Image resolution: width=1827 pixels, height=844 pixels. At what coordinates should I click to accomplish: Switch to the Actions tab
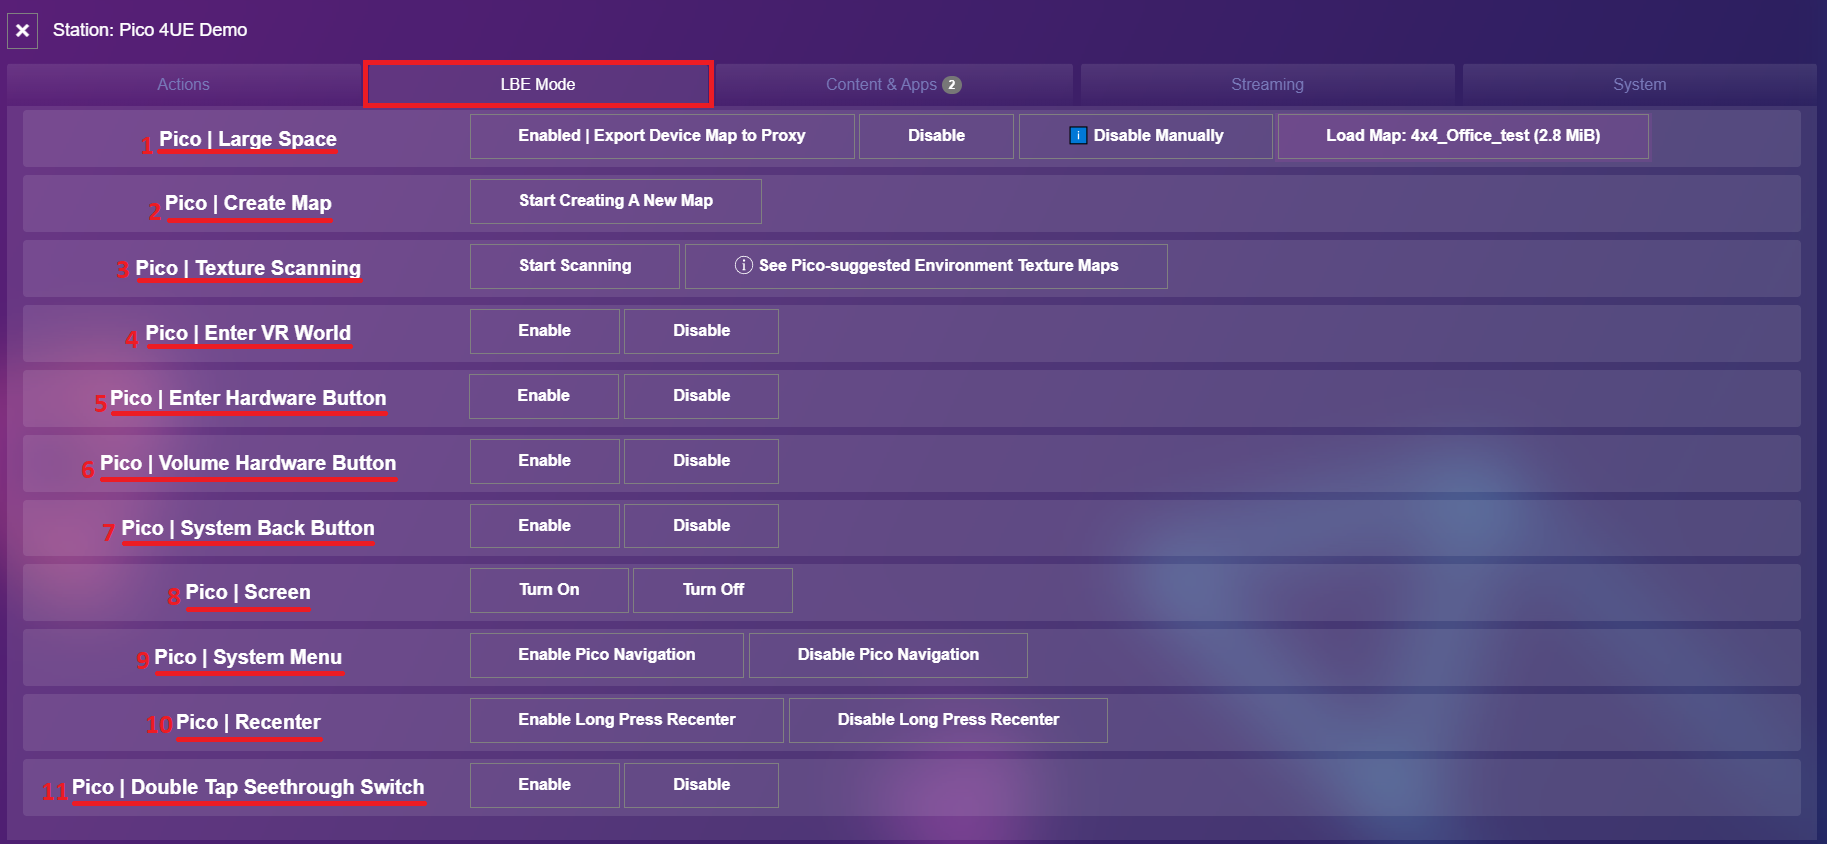click(x=183, y=85)
